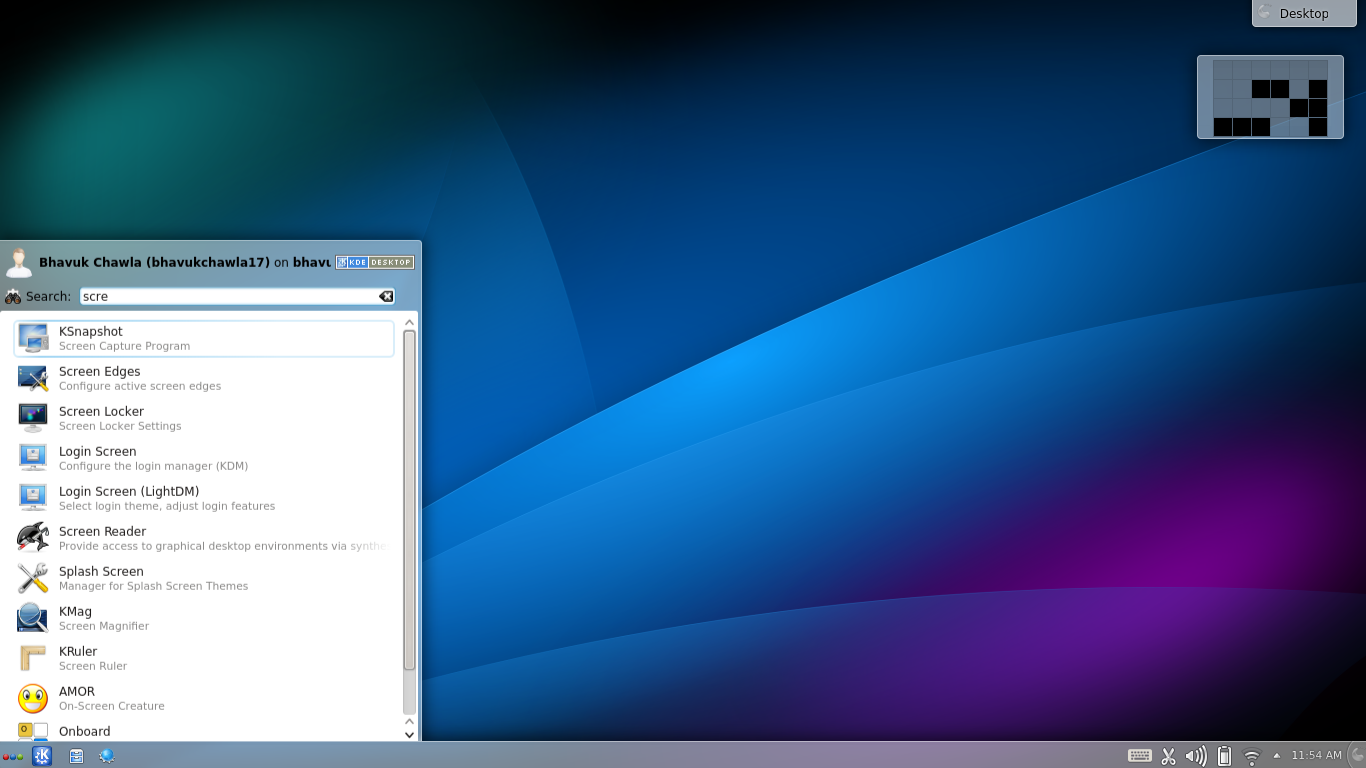Click the desktop grid widget
This screenshot has width=1366, height=768.
tap(1270, 97)
